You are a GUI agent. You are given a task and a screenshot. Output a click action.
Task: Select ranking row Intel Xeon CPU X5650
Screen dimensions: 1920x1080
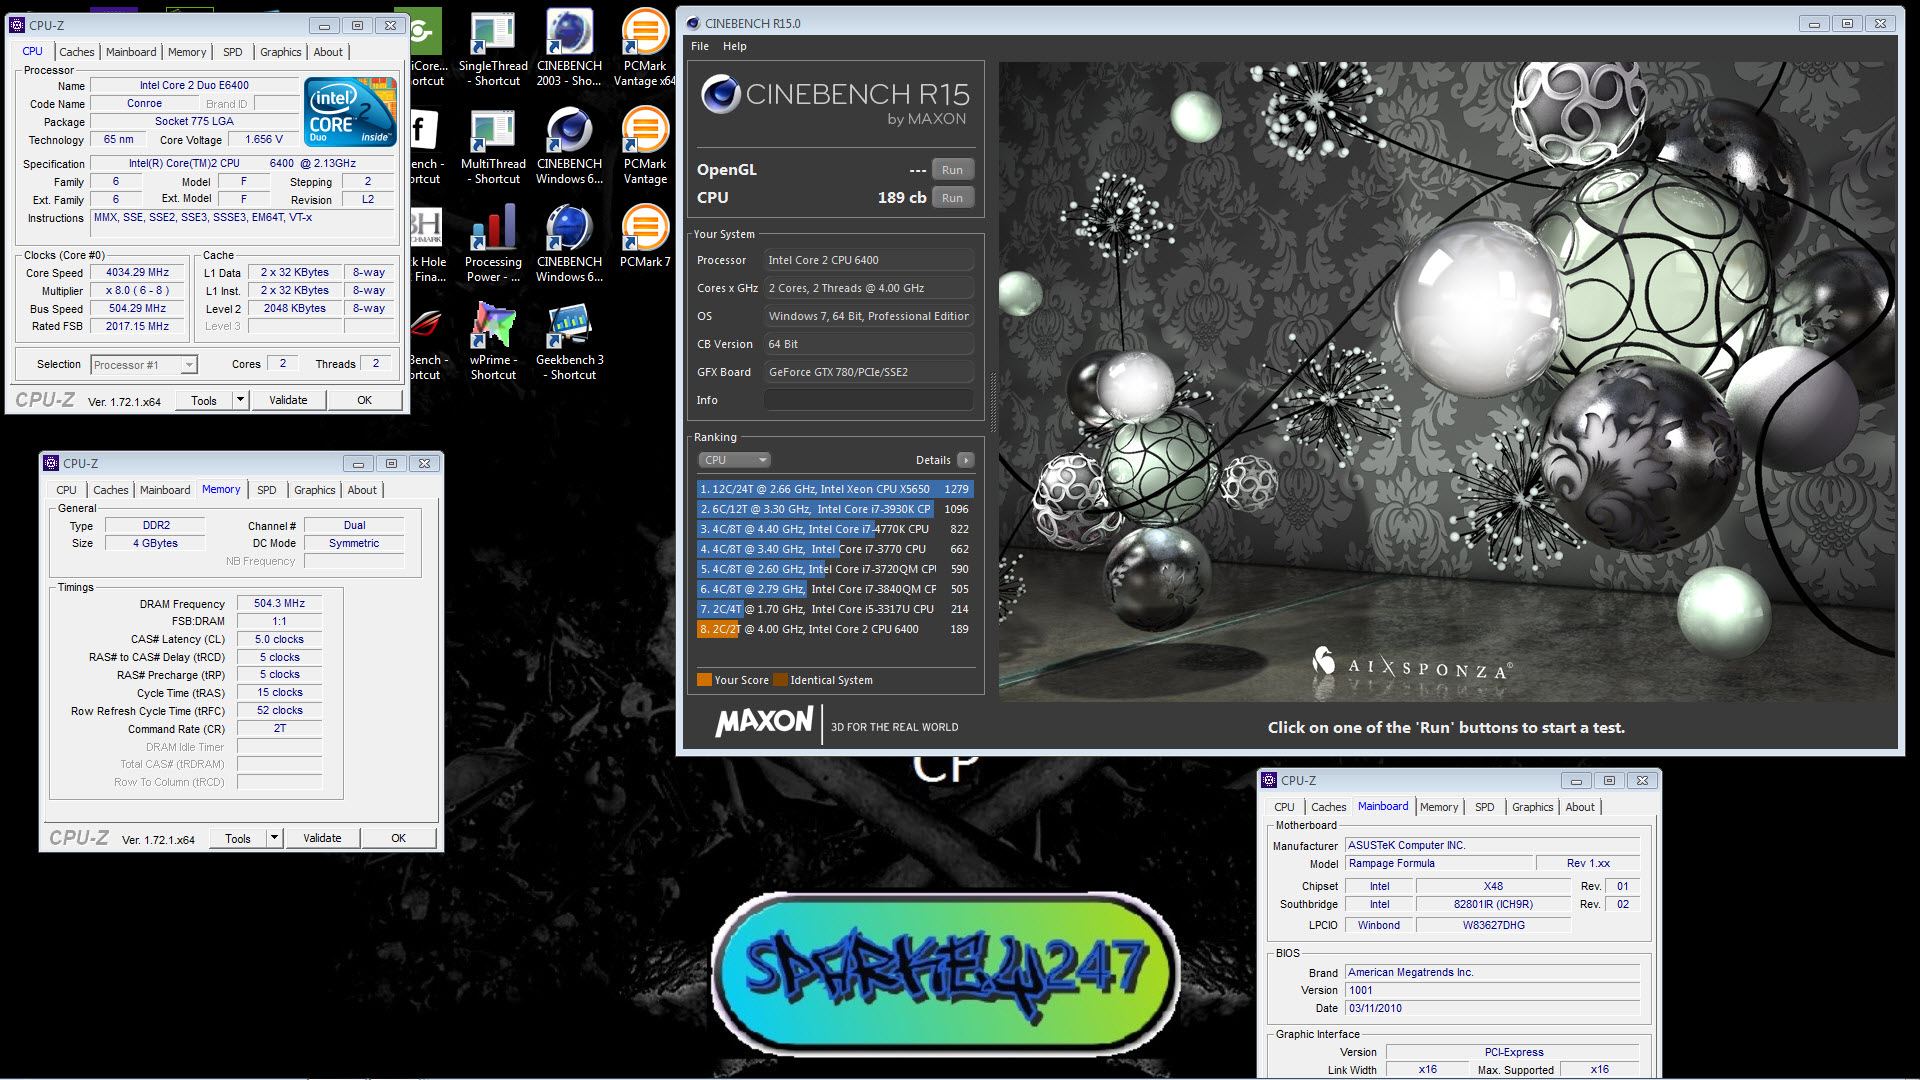(834, 489)
